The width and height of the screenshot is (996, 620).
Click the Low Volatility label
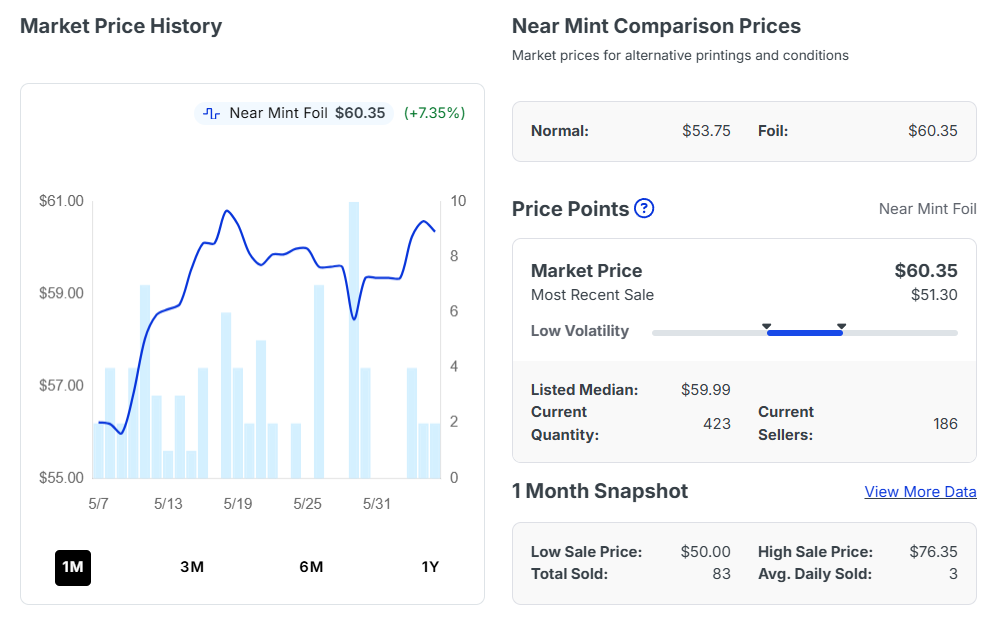tap(580, 331)
